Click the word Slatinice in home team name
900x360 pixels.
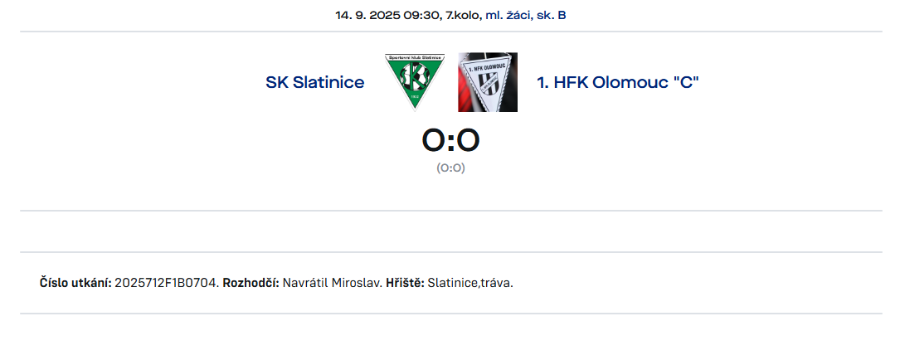coord(328,83)
